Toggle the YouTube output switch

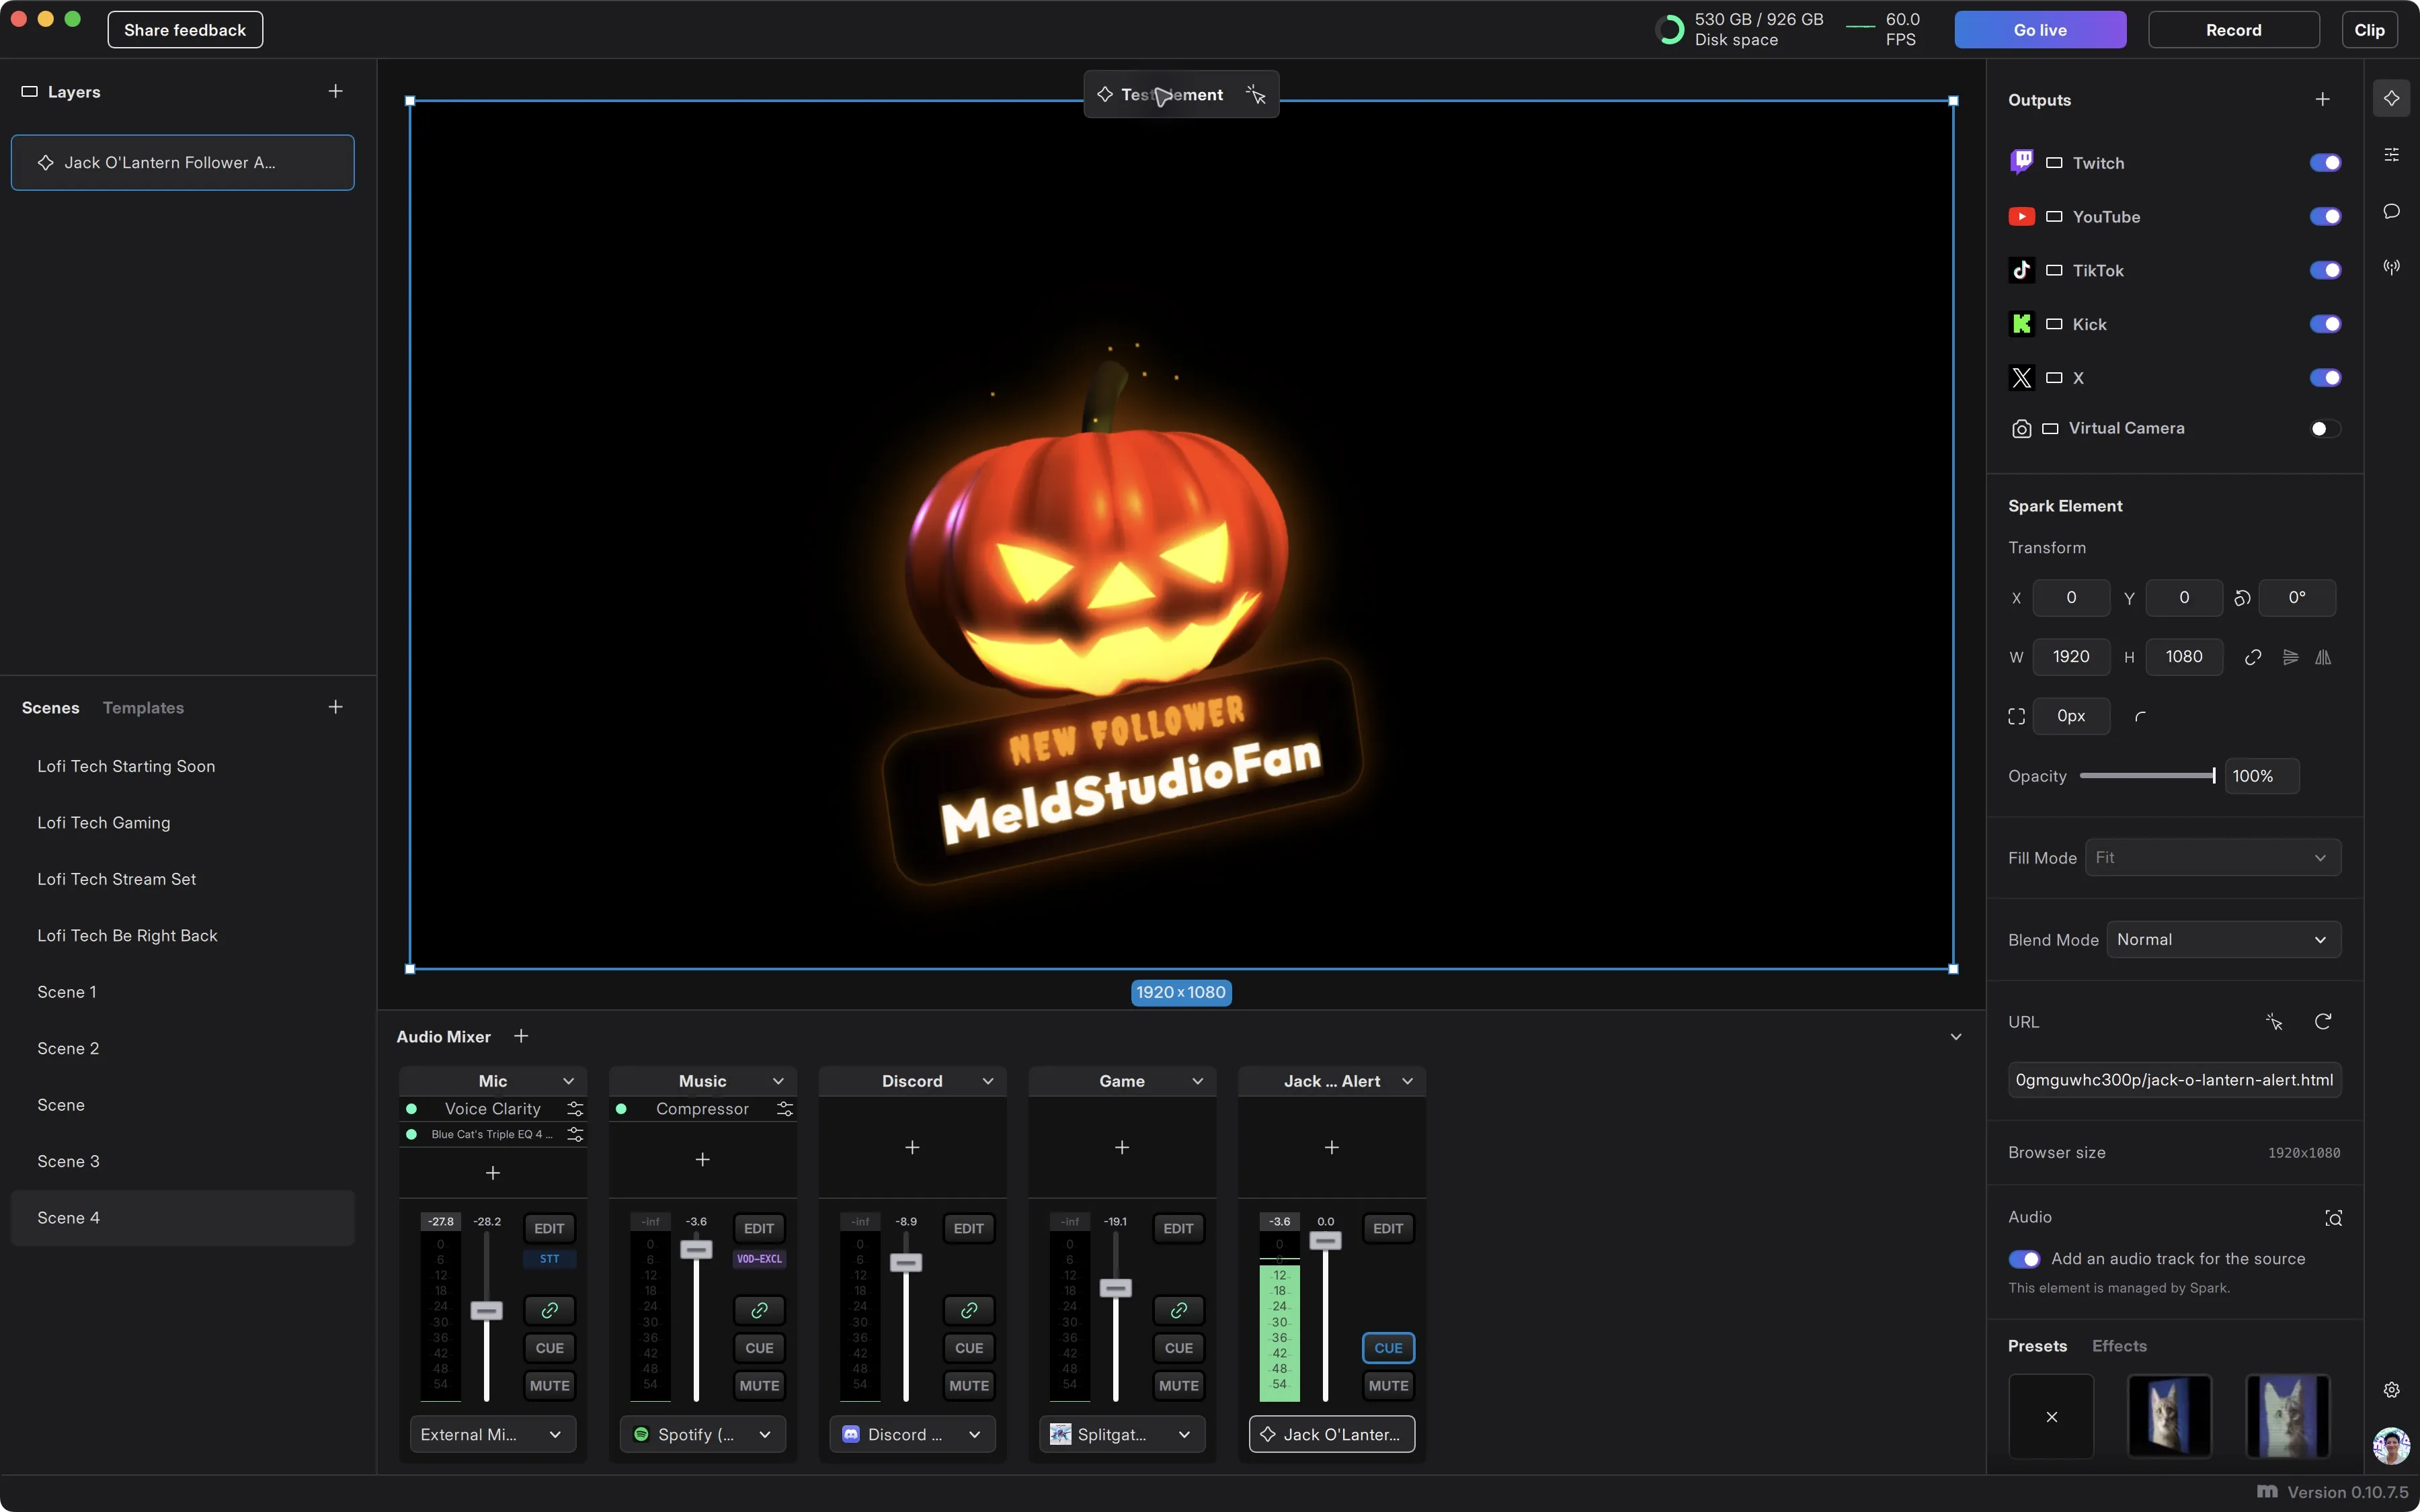[x=2325, y=217]
